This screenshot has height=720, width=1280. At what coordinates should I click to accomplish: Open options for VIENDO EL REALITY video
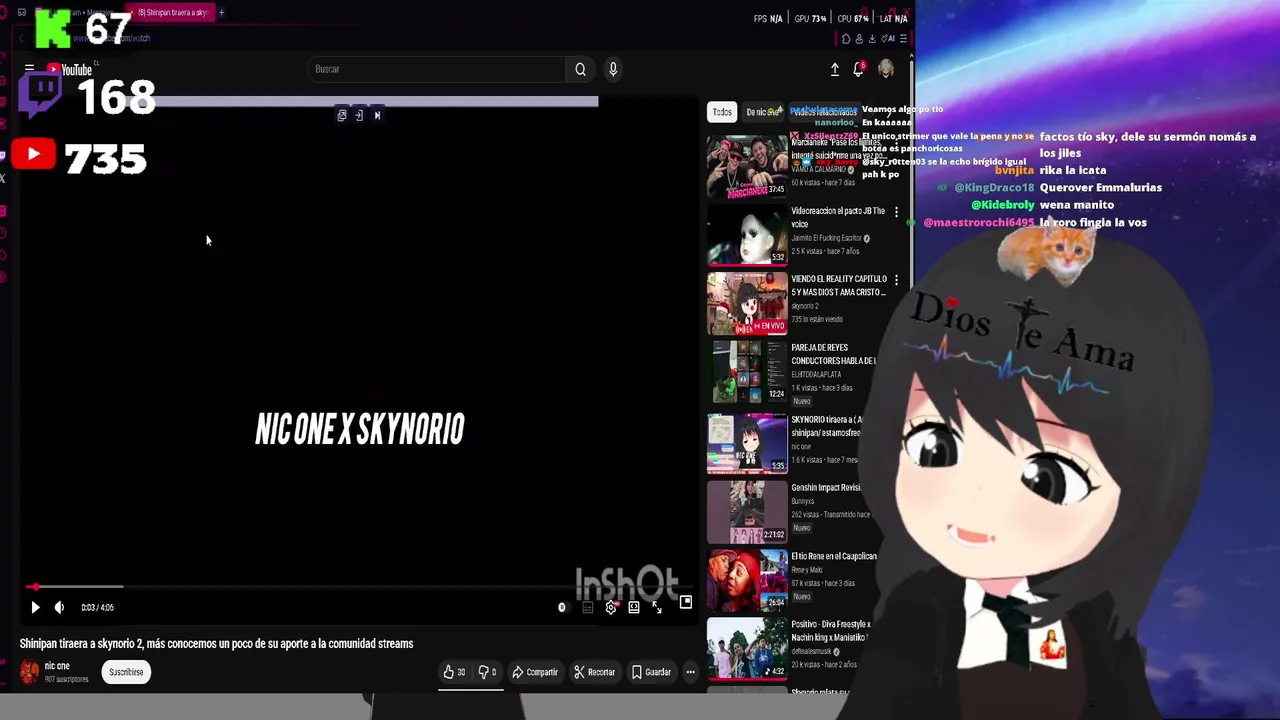[896, 280]
